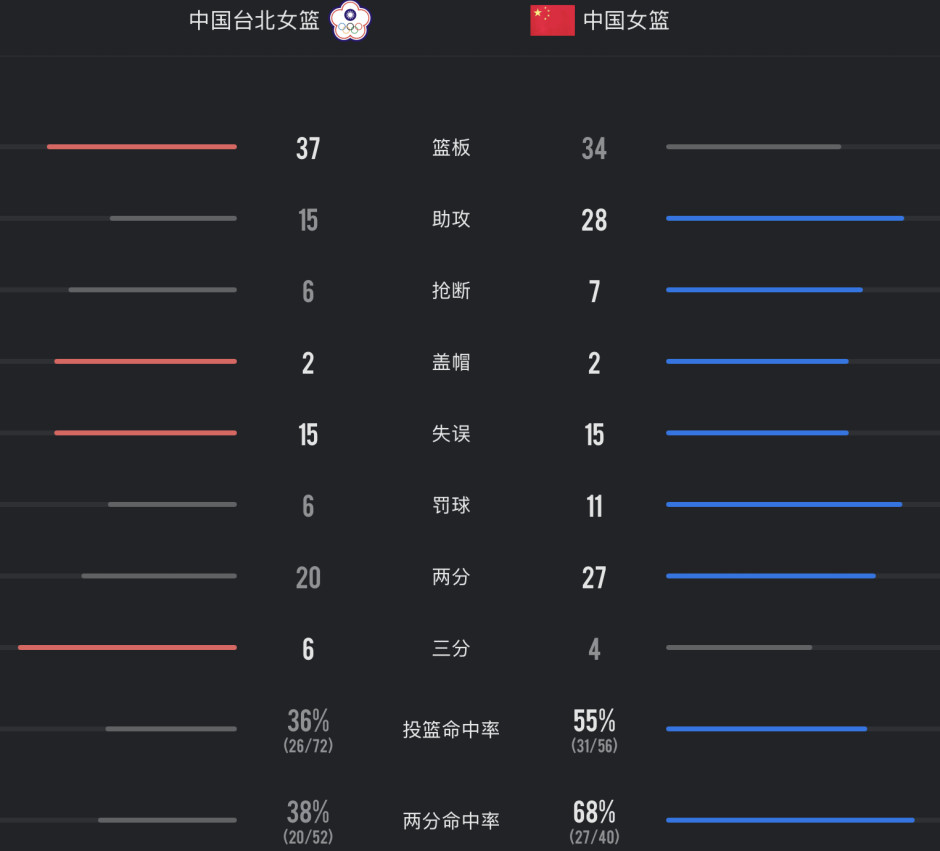Select the 助攻 assists stat label
Screen dimensions: 940x851
(x=451, y=219)
